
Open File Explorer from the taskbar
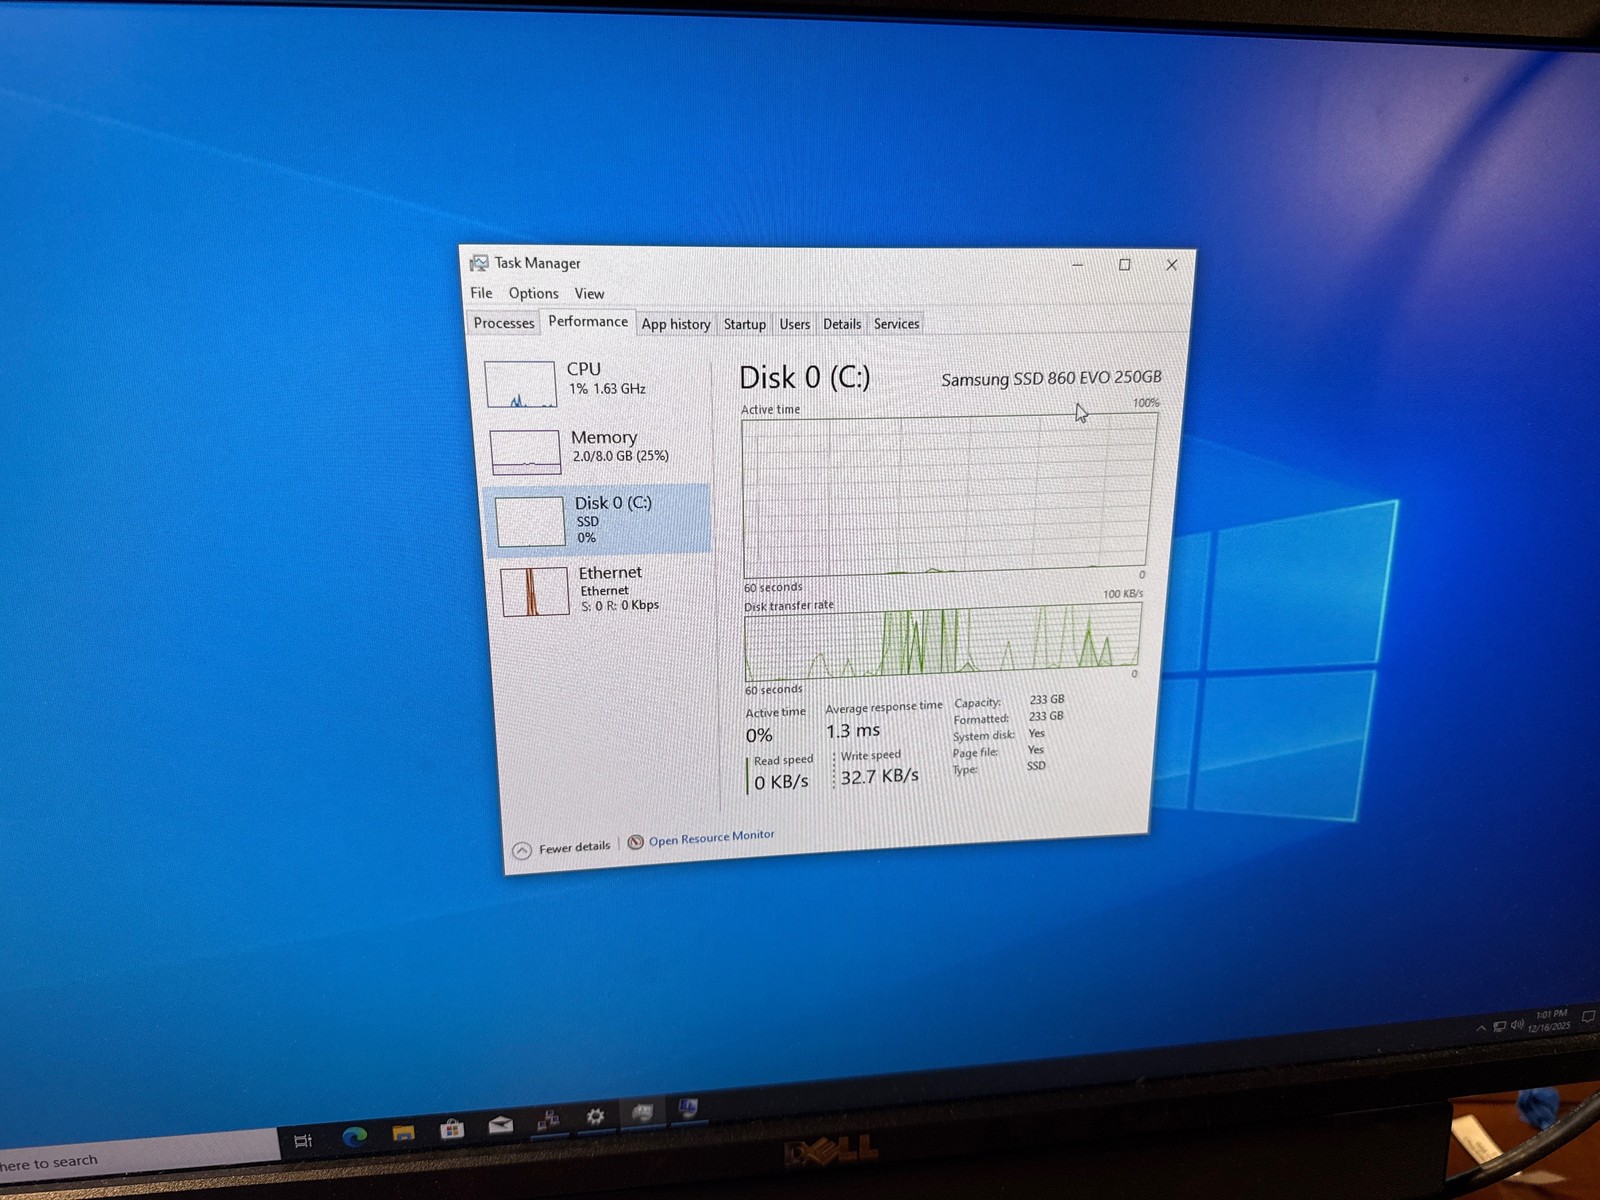point(403,1133)
